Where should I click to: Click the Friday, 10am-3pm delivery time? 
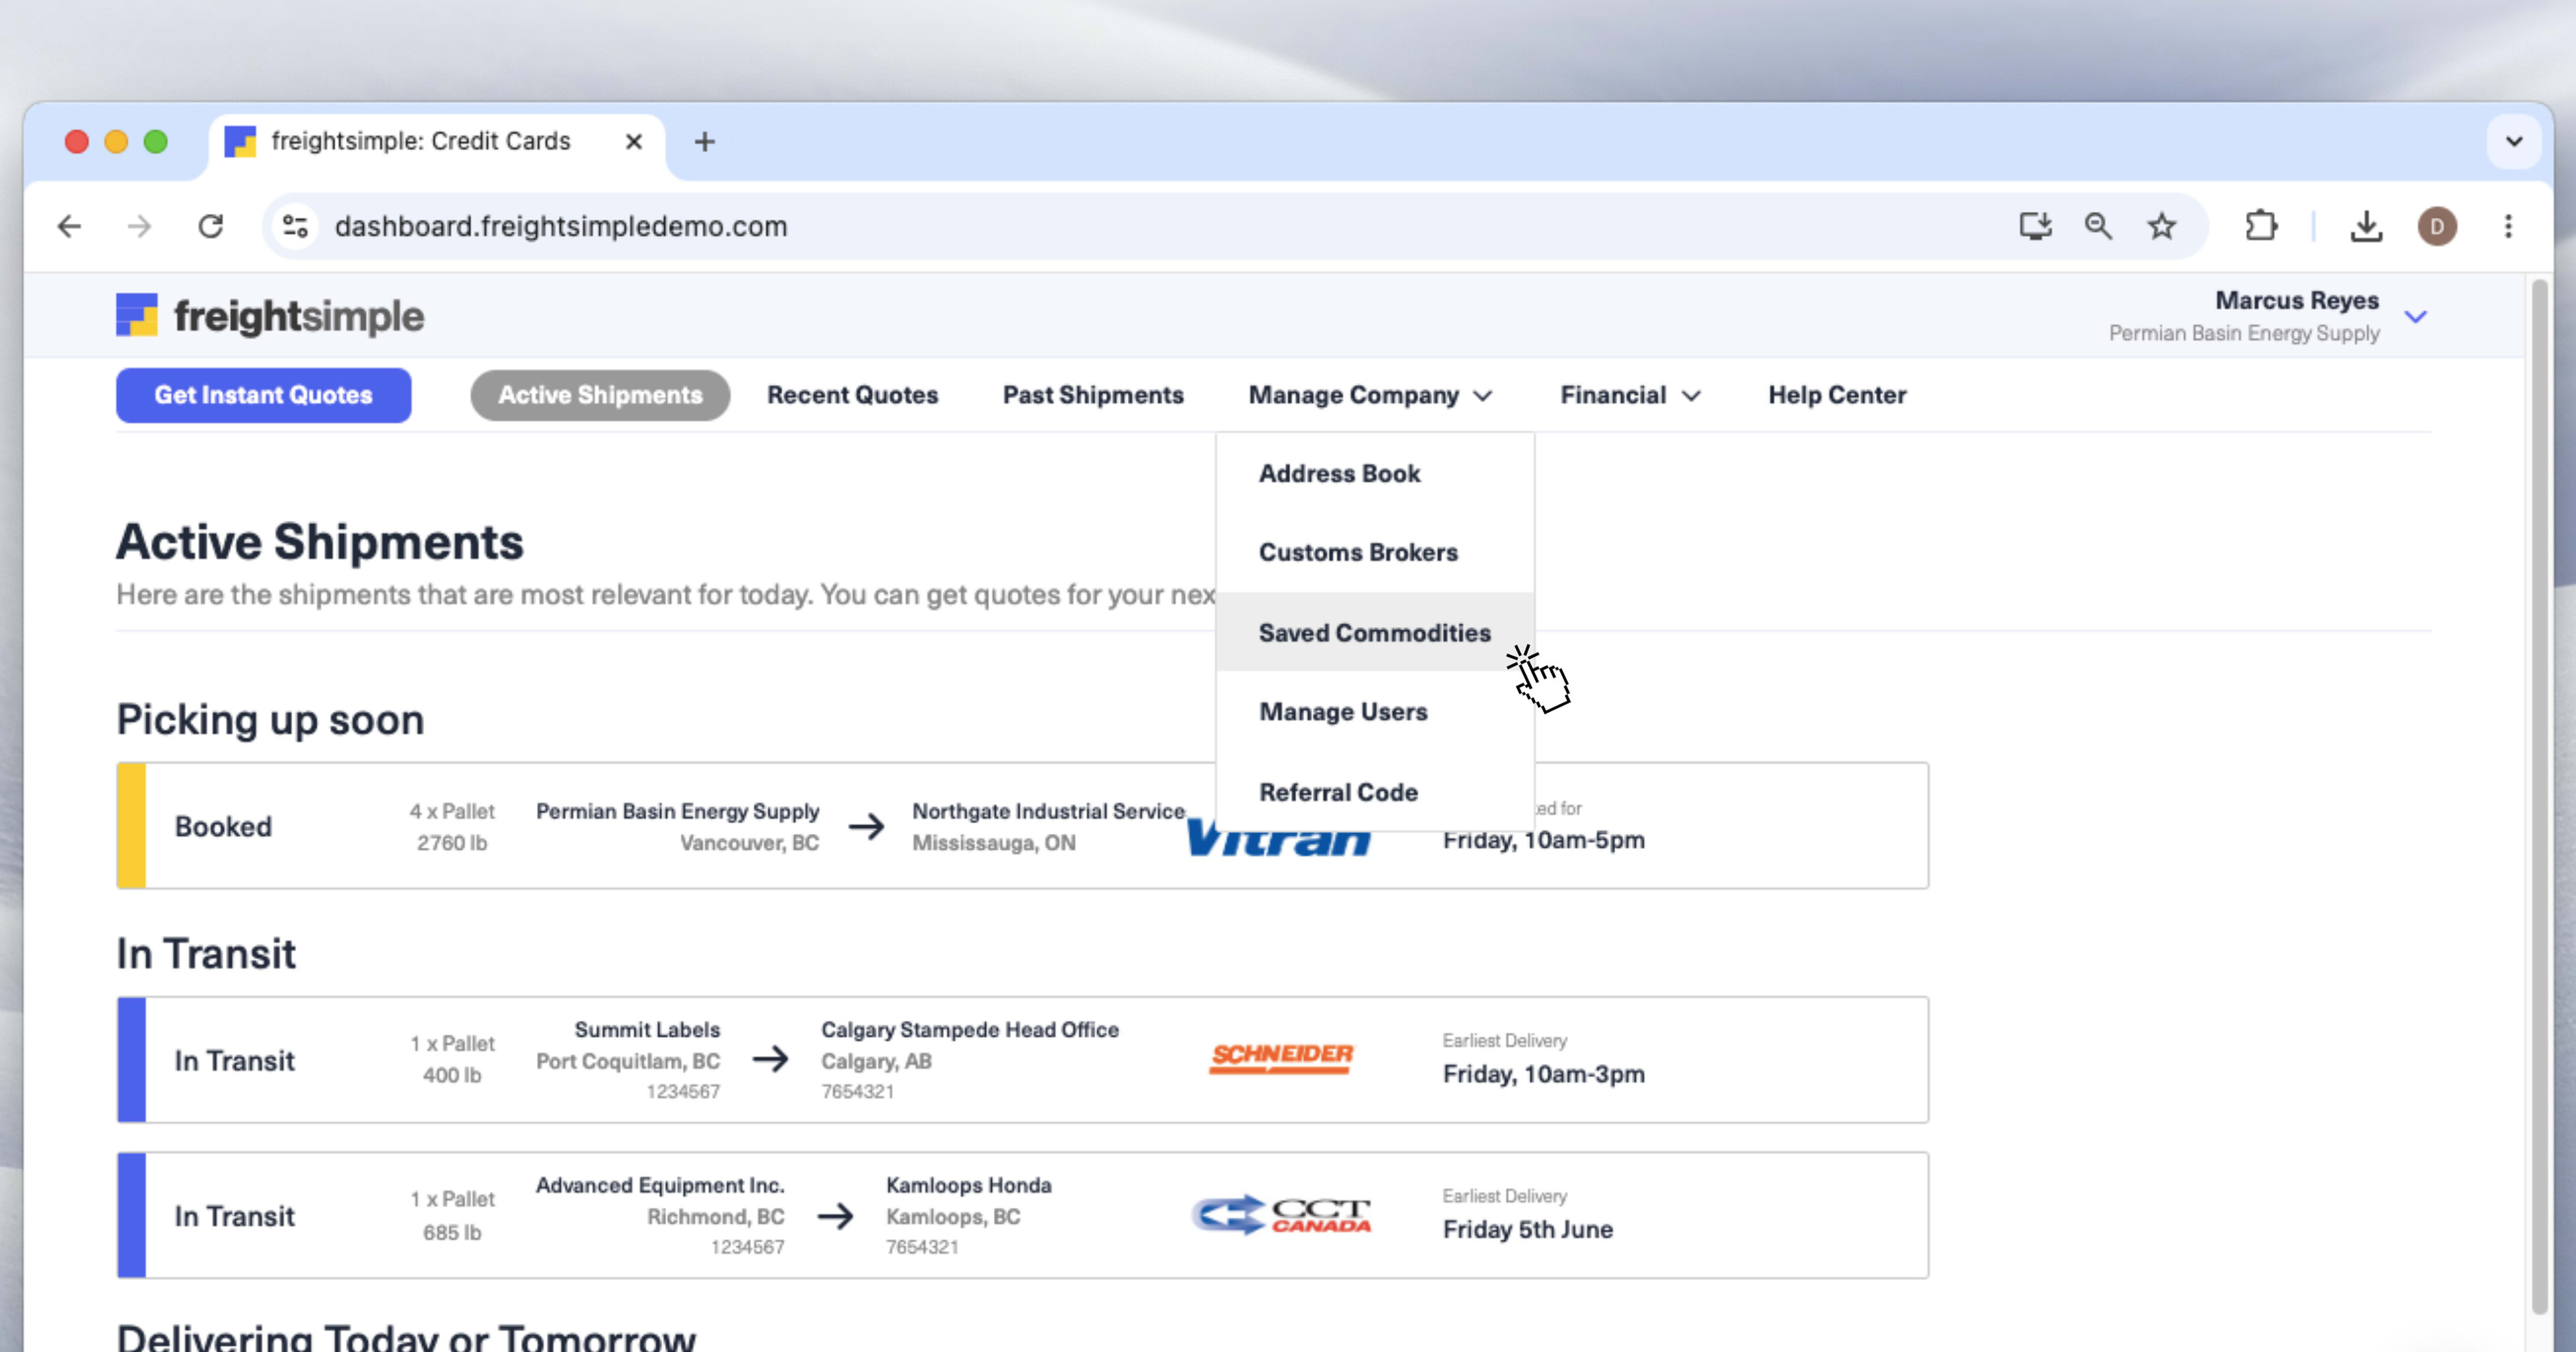click(x=1543, y=1074)
